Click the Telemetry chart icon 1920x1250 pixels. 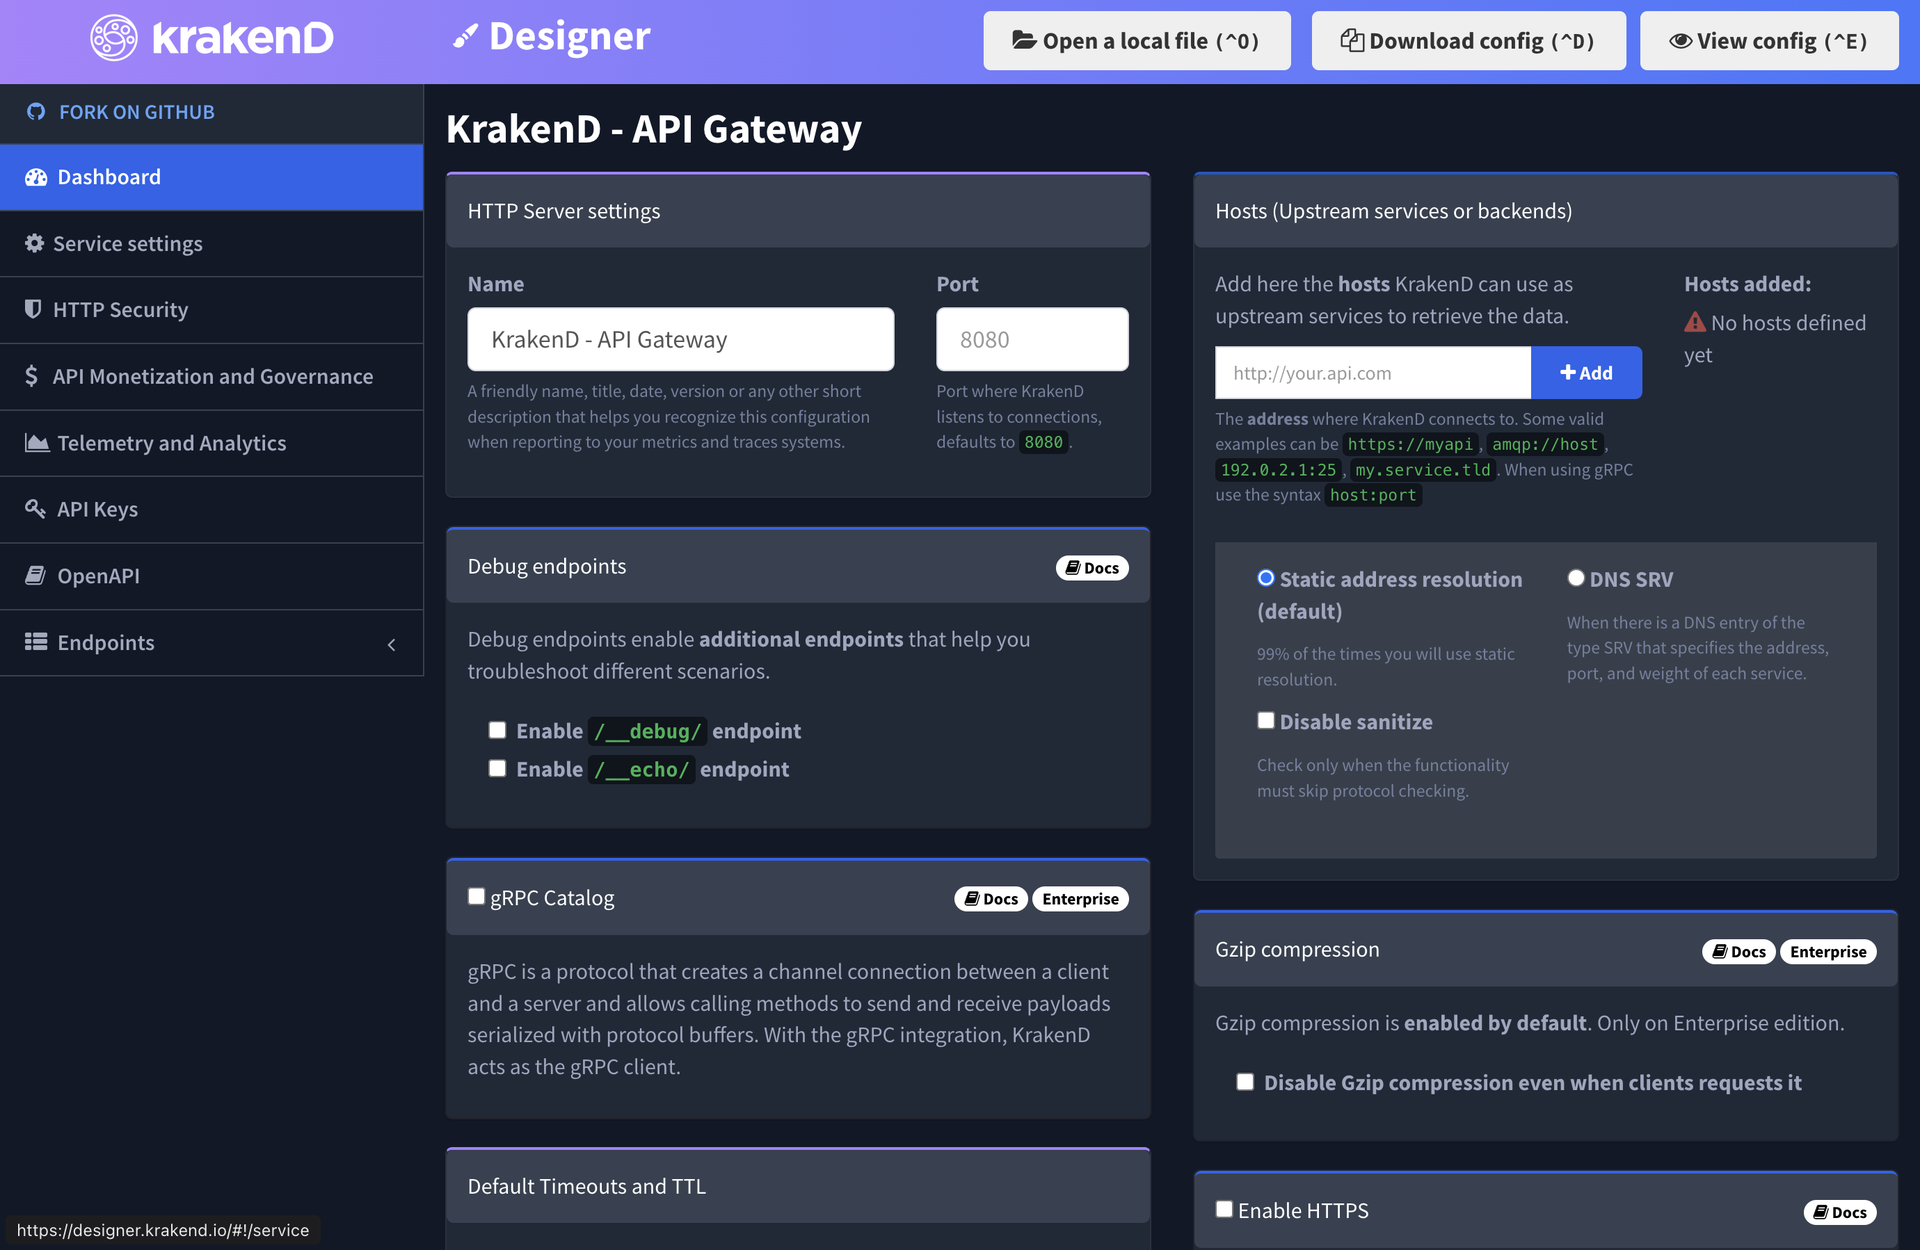37,442
